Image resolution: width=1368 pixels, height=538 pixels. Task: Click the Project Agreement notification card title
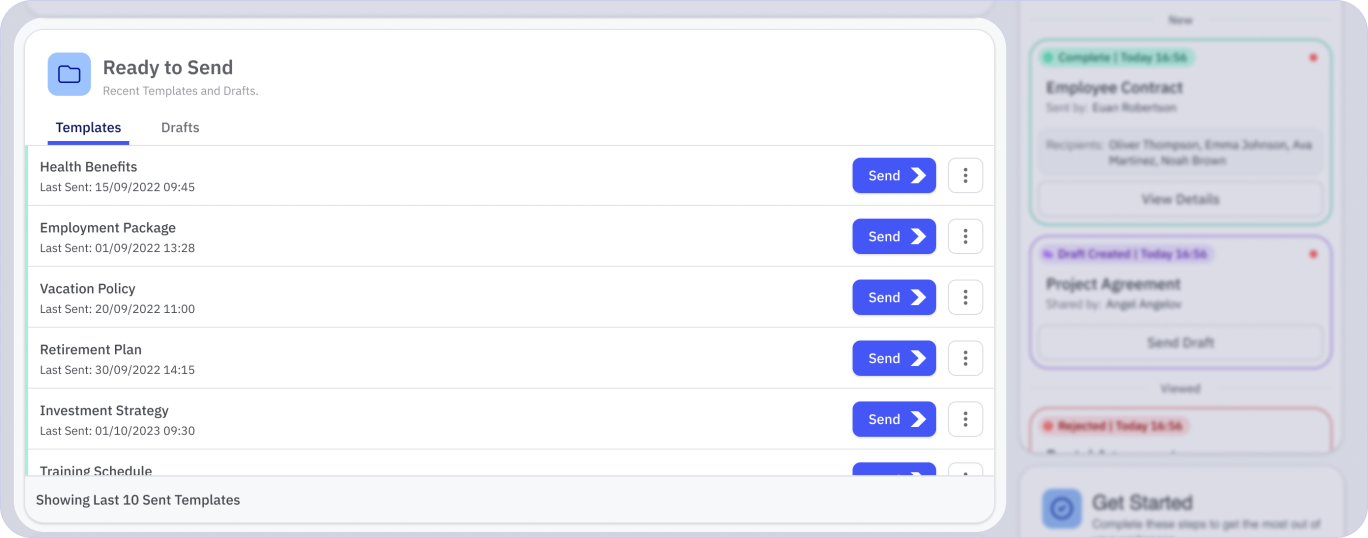1113,284
